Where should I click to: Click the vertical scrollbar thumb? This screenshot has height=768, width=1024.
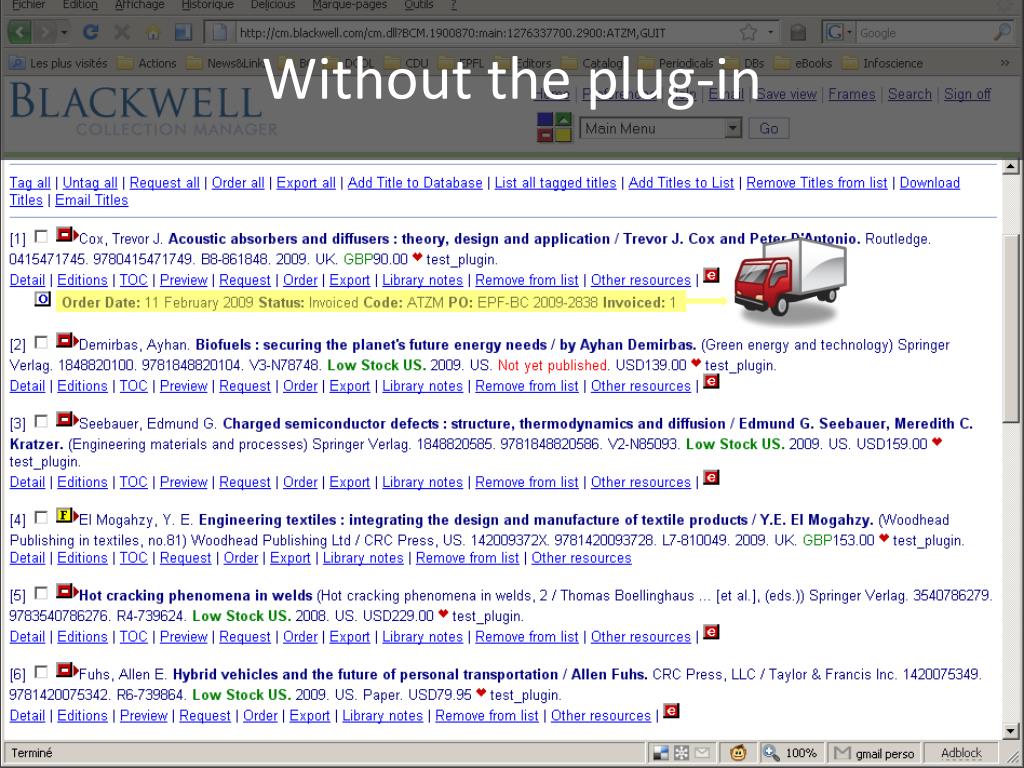click(1010, 328)
